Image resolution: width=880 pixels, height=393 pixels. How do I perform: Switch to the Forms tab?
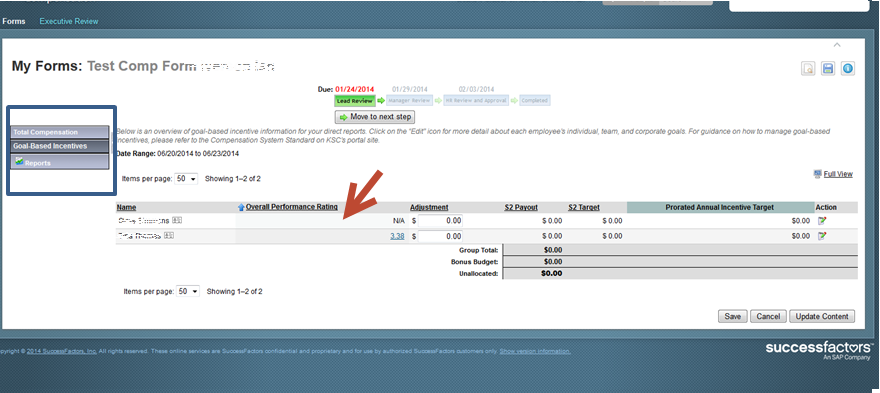pyautogui.click(x=14, y=21)
